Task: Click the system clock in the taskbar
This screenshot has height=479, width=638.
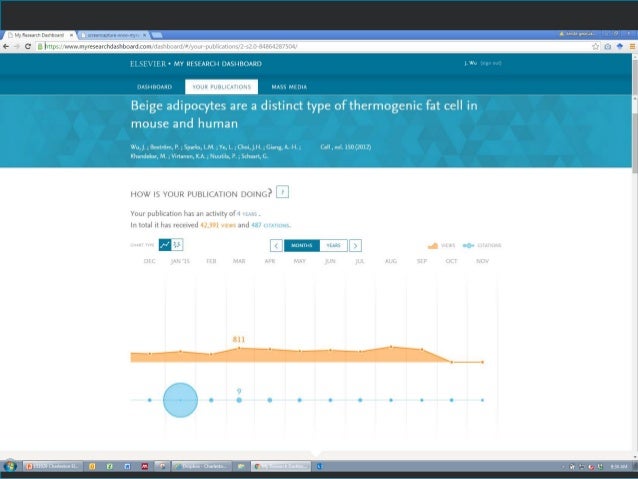Action: (x=619, y=466)
